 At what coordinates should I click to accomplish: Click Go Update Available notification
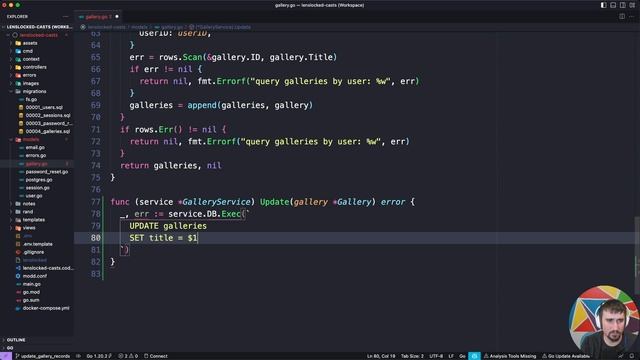pos(565,356)
